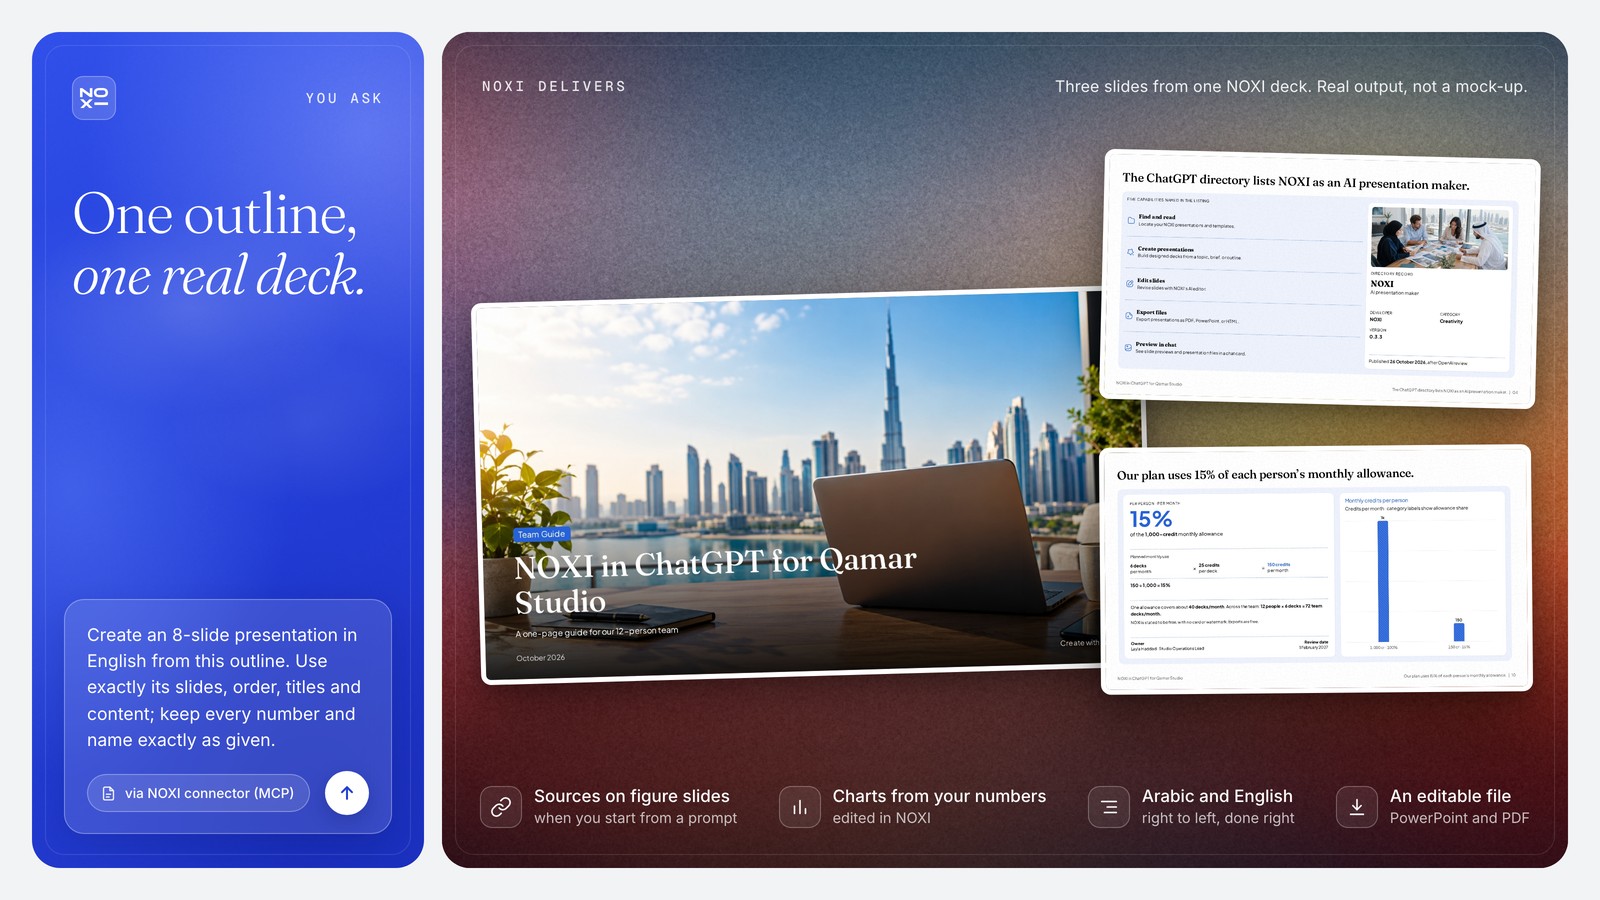Click the text-align icon beside Arabic and English
Image resolution: width=1600 pixels, height=900 pixels.
[x=1109, y=807]
